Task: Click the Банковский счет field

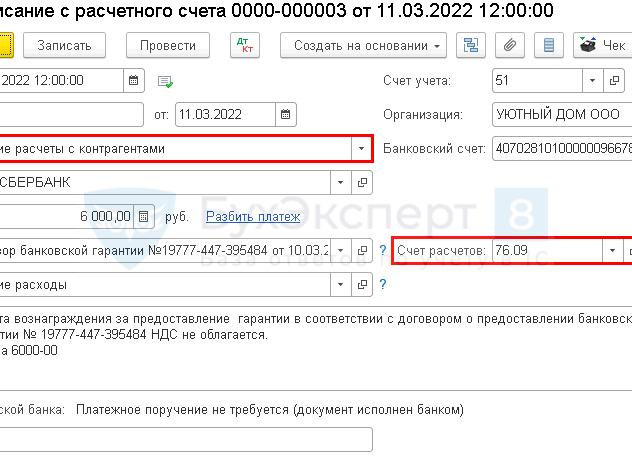Action: tap(562, 148)
